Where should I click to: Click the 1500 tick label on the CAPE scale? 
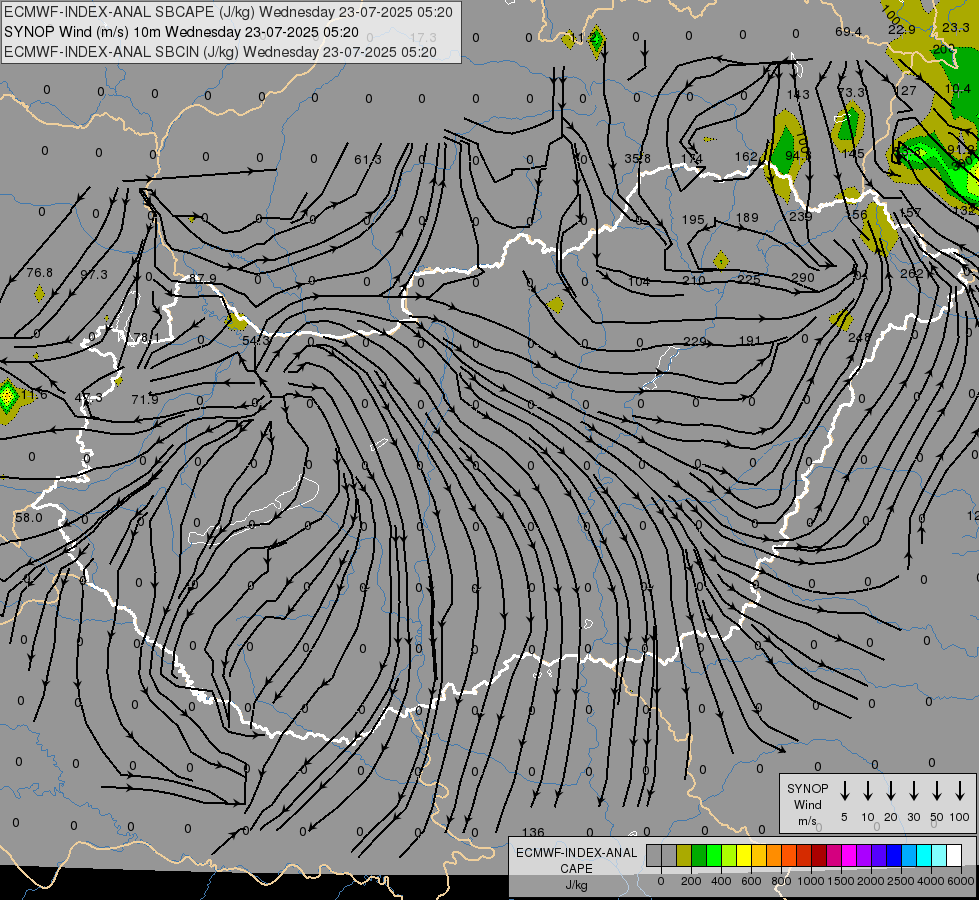[840, 881]
